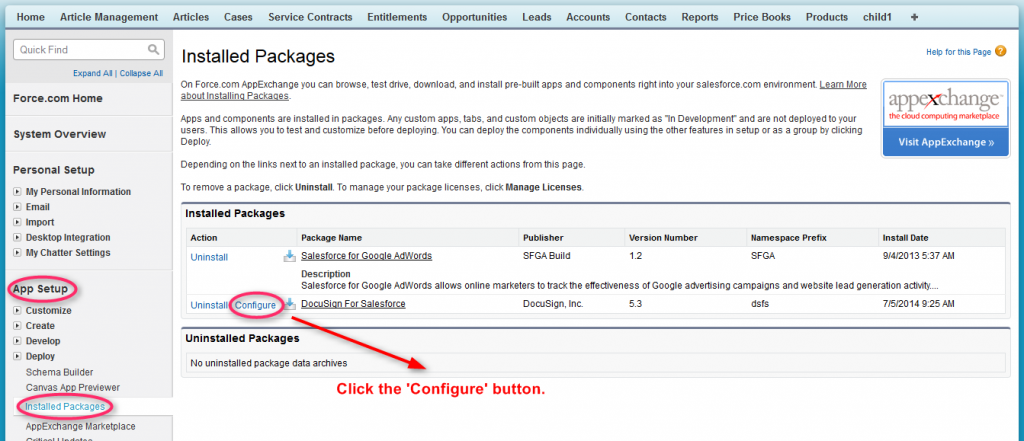Open AppExchange Marketplace in the sidebar
Viewport: 1024px width, 441px height.
point(81,427)
